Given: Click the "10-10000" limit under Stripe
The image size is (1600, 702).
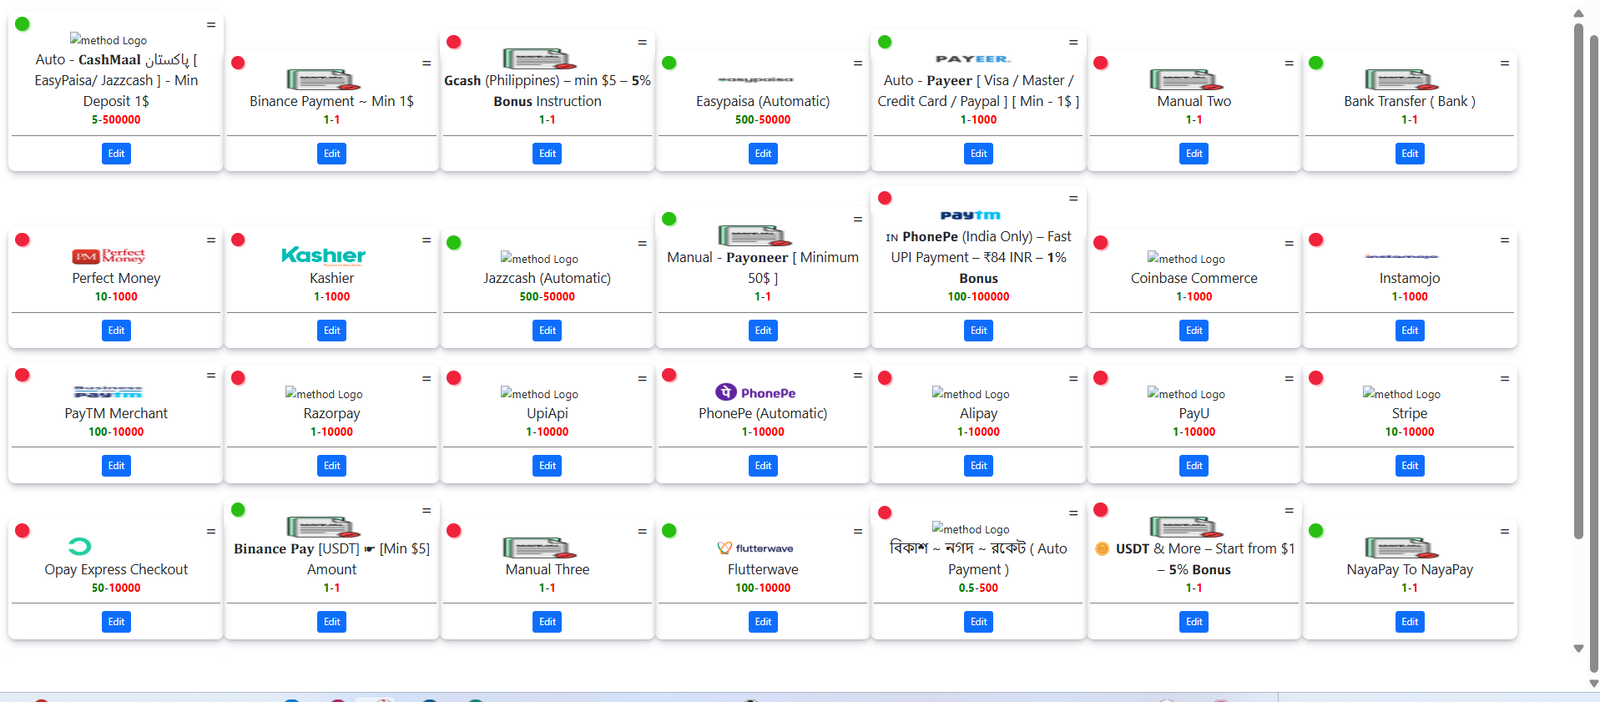Looking at the screenshot, I should [1409, 432].
